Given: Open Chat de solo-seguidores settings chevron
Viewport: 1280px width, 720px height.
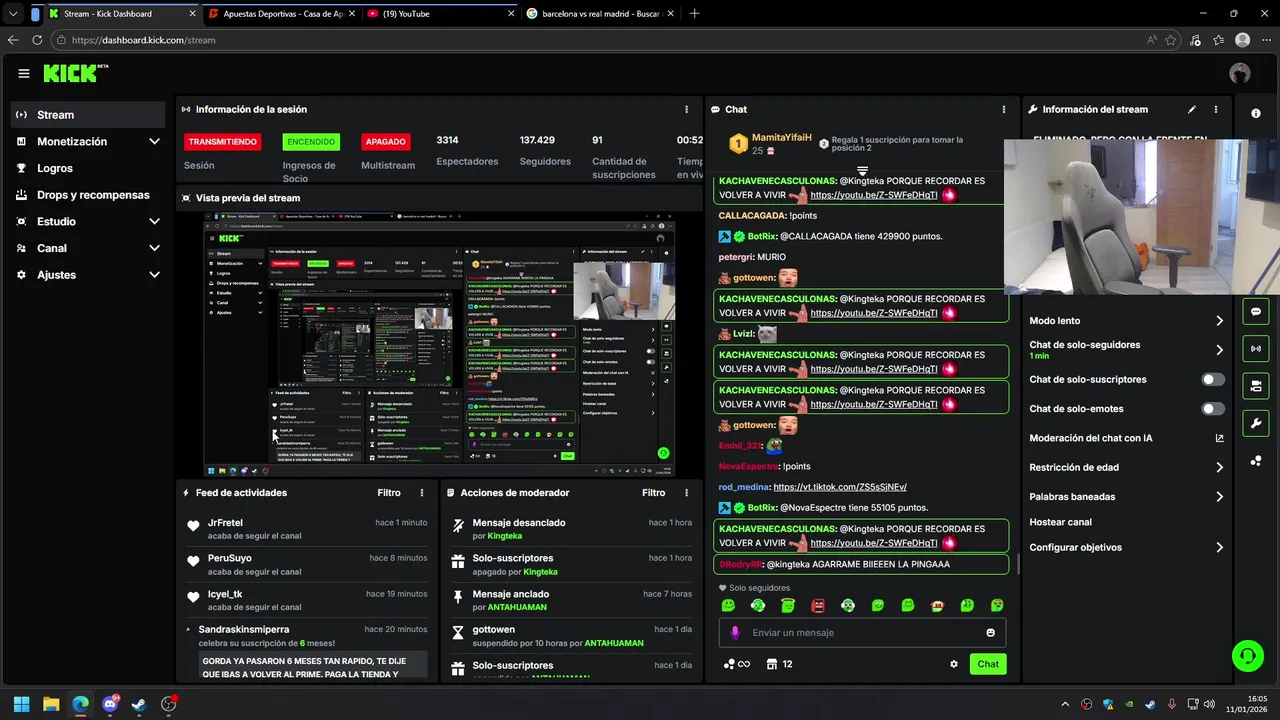Looking at the screenshot, I should point(1219,350).
